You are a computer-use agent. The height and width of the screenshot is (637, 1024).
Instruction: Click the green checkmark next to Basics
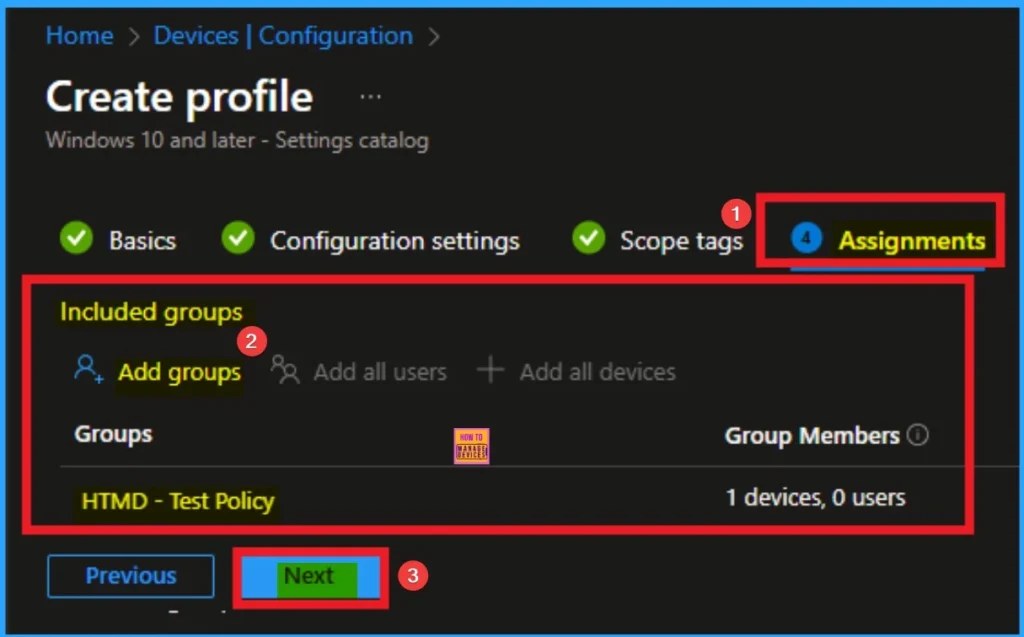(76, 240)
